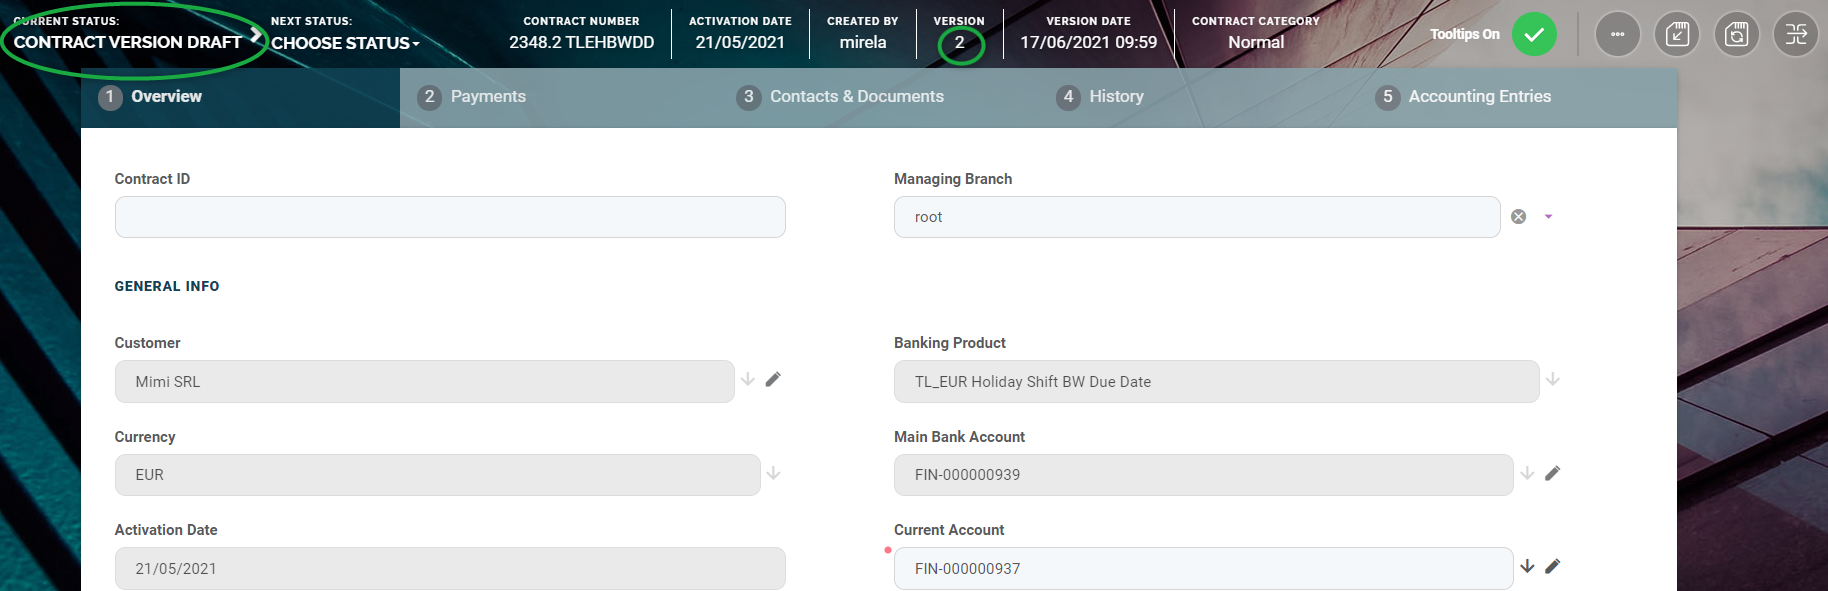Switch to the Payments tab
The width and height of the screenshot is (1828, 591).
pyautogui.click(x=487, y=97)
